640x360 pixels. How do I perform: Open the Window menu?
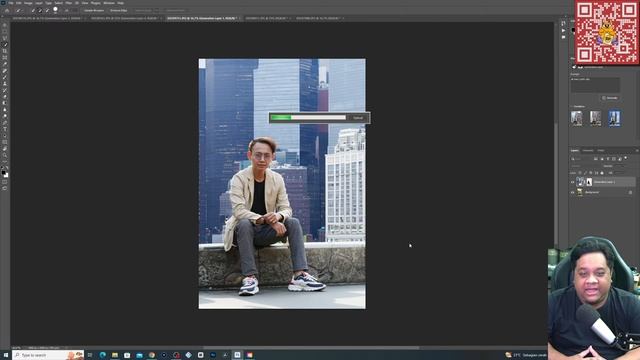109,3
